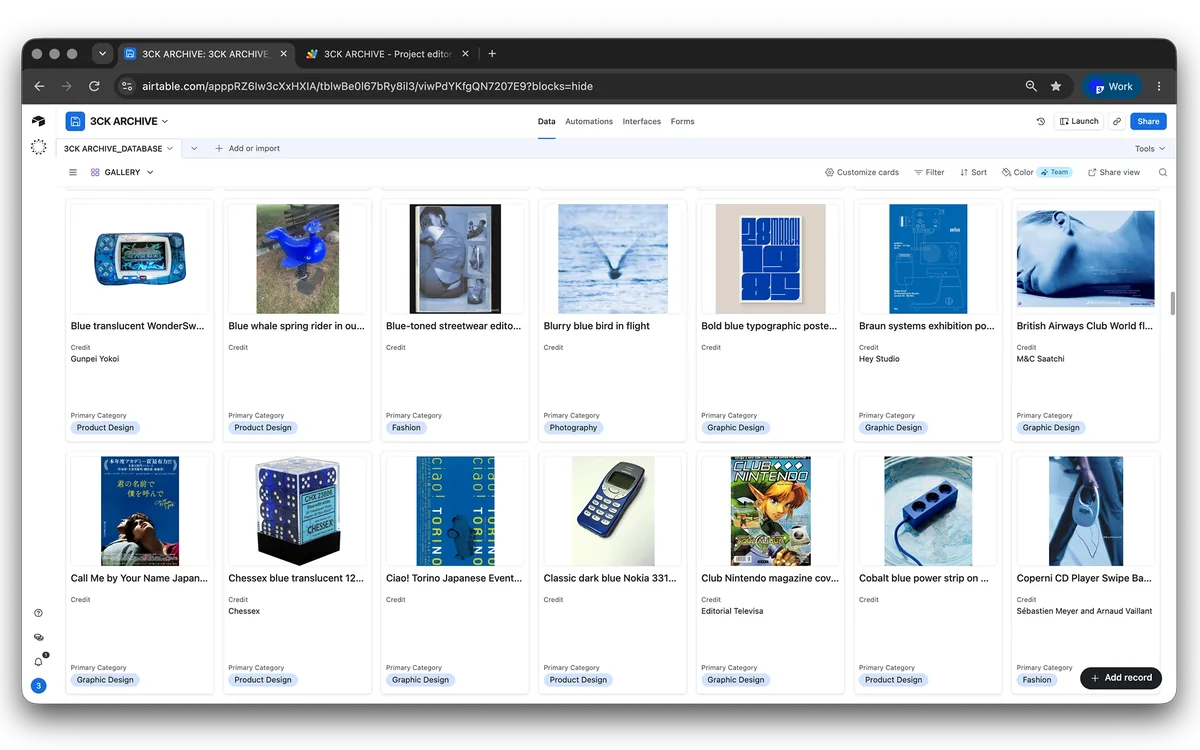Open the Blue-toned streetwear editorial image
Image resolution: width=1200 pixels, height=750 pixels.
(x=455, y=259)
